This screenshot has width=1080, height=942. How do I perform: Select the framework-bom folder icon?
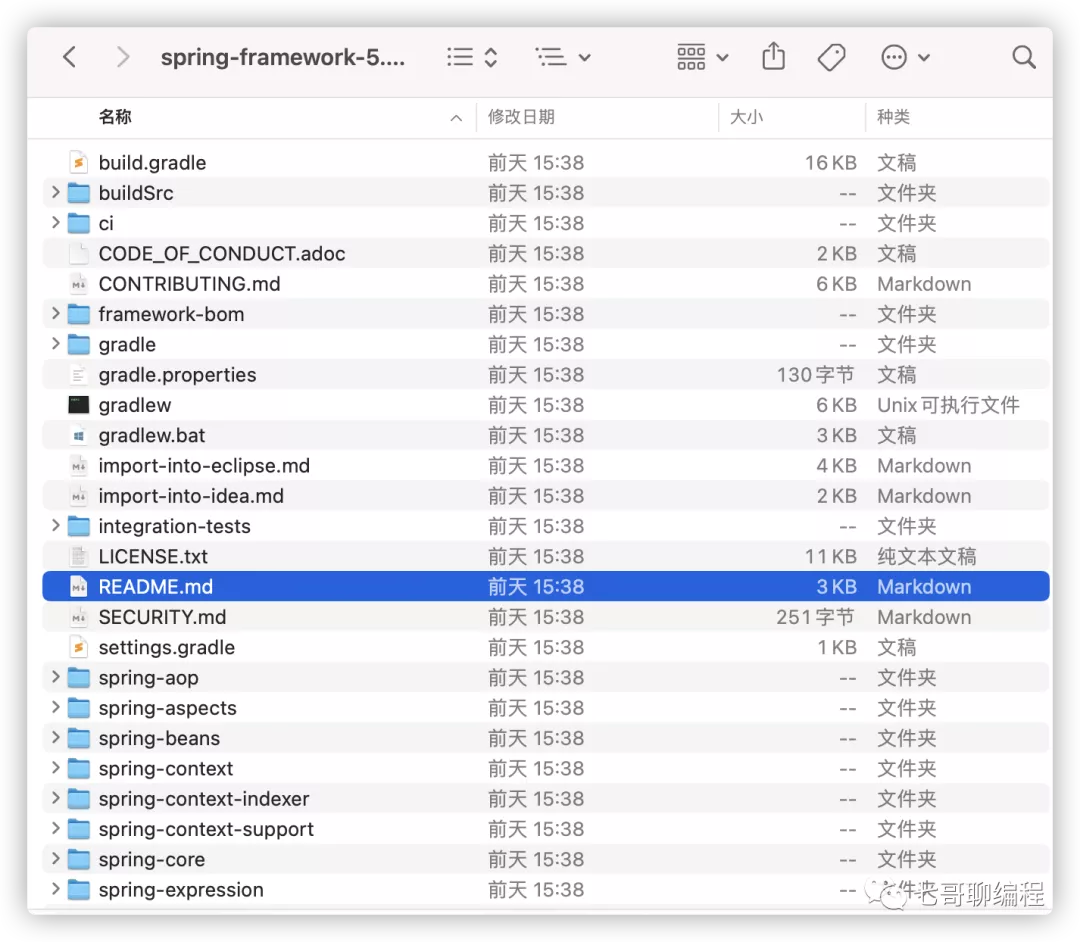[79, 314]
